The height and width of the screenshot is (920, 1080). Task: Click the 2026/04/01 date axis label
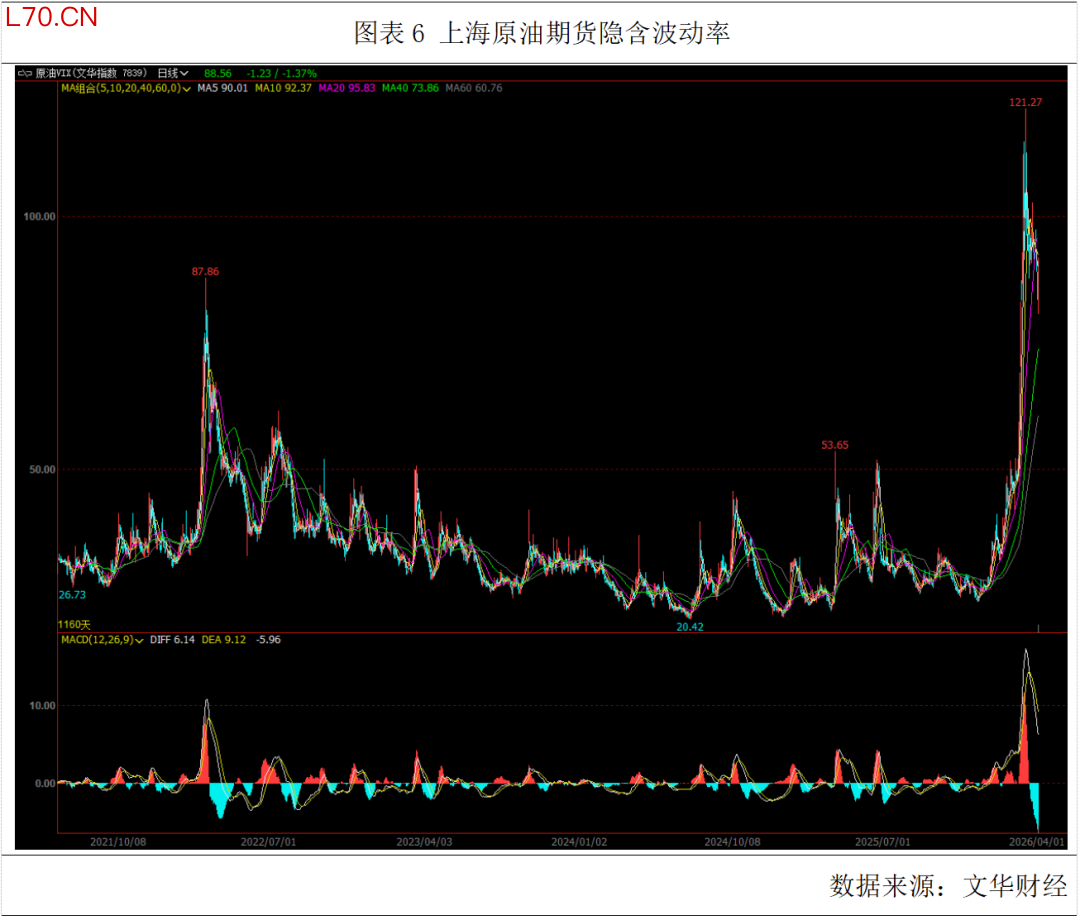pos(1037,843)
